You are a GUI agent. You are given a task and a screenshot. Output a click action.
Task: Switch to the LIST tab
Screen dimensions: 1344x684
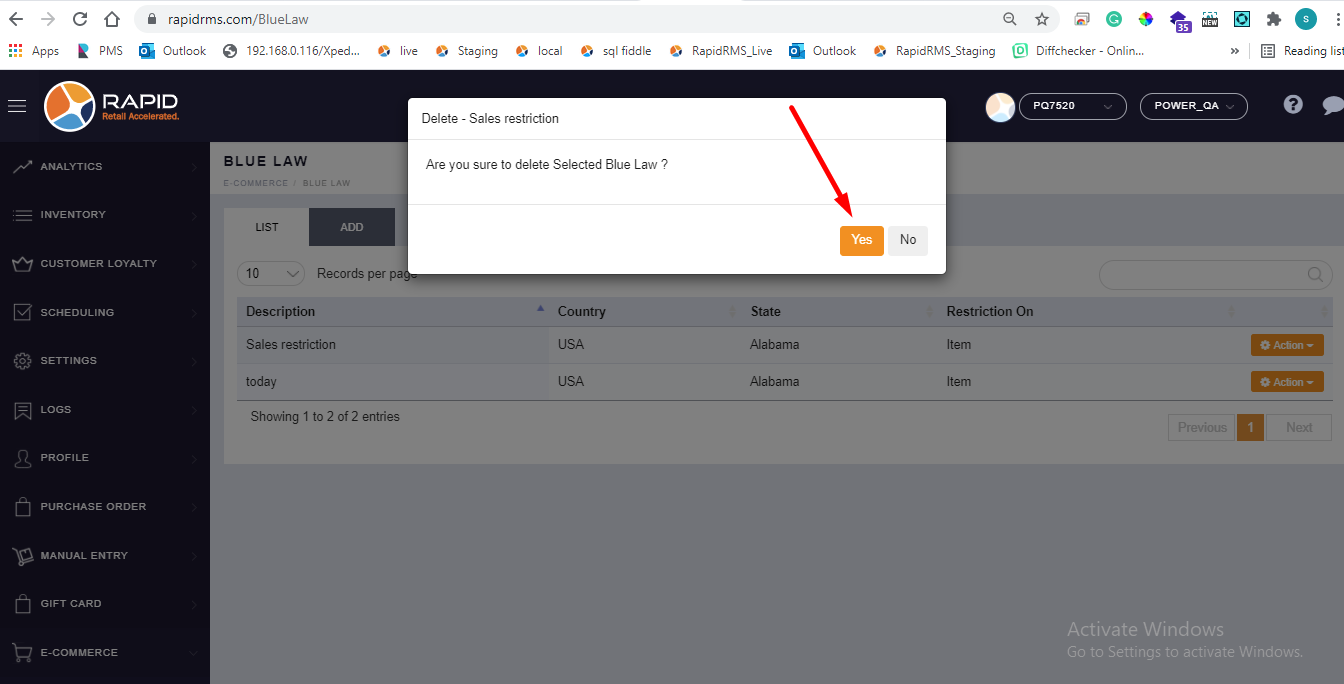point(267,227)
